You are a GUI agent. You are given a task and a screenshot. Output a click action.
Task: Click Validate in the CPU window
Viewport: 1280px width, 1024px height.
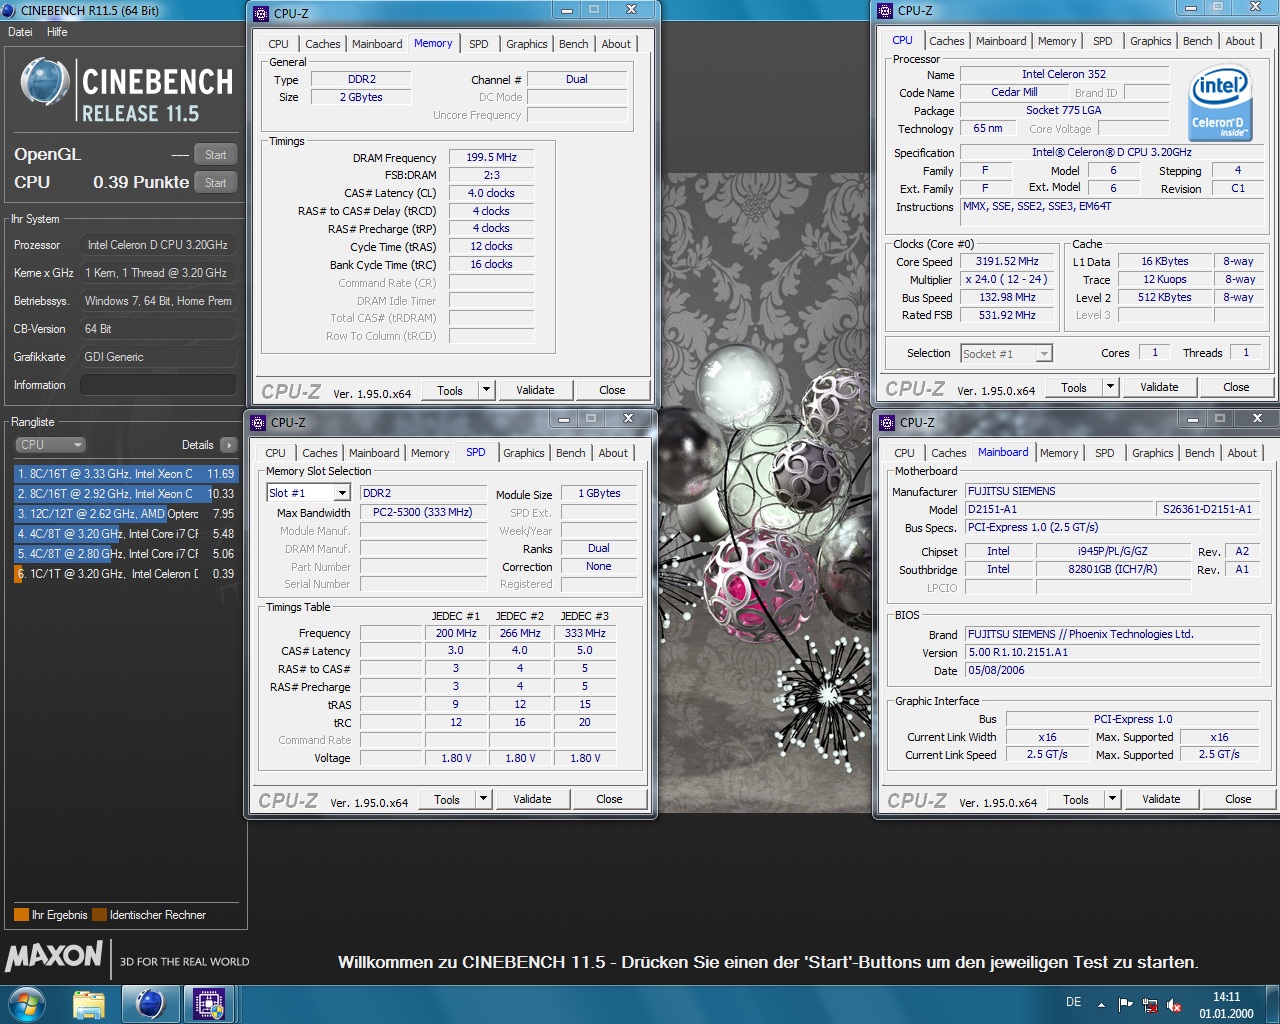pos(1159,387)
